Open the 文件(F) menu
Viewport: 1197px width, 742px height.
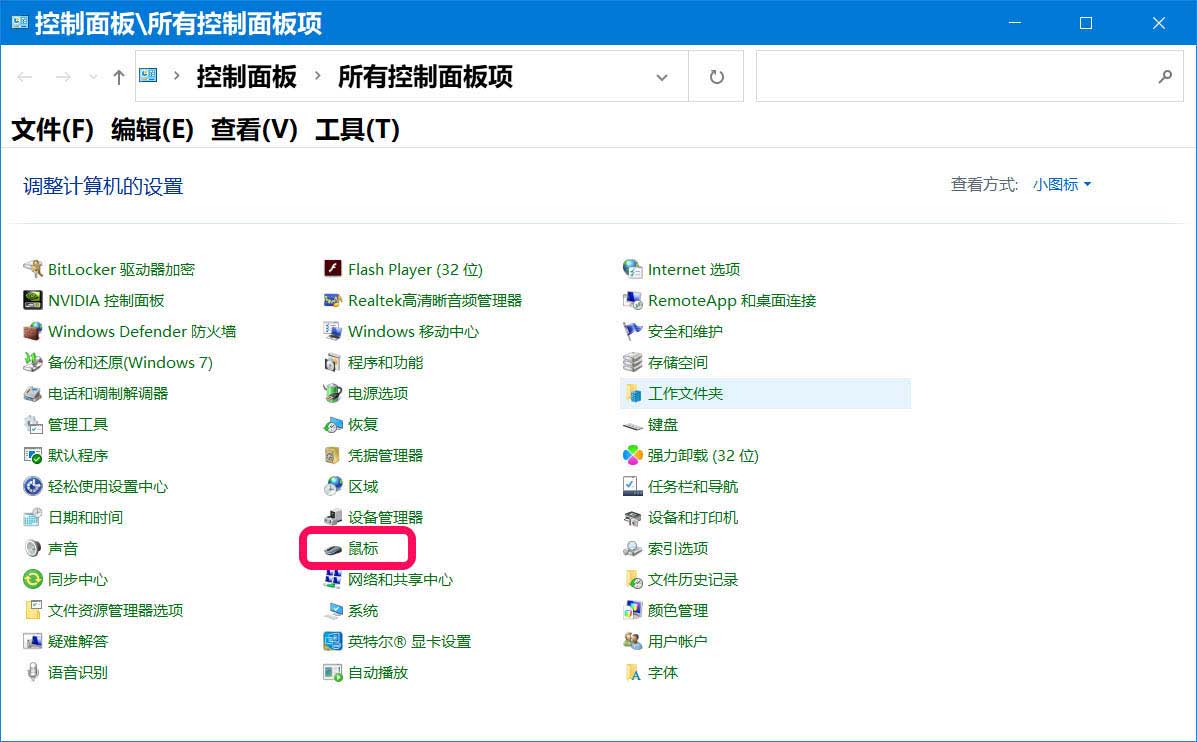click(x=53, y=129)
